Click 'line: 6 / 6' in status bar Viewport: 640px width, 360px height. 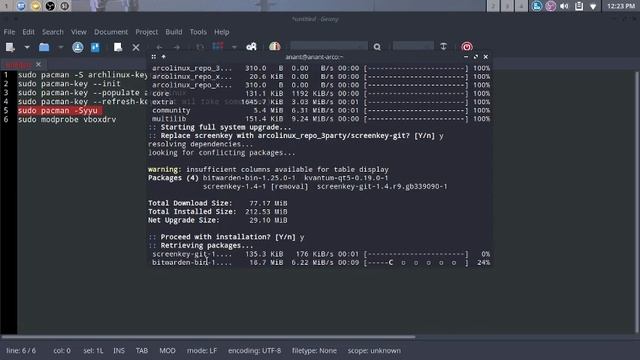pyautogui.click(x=20, y=351)
